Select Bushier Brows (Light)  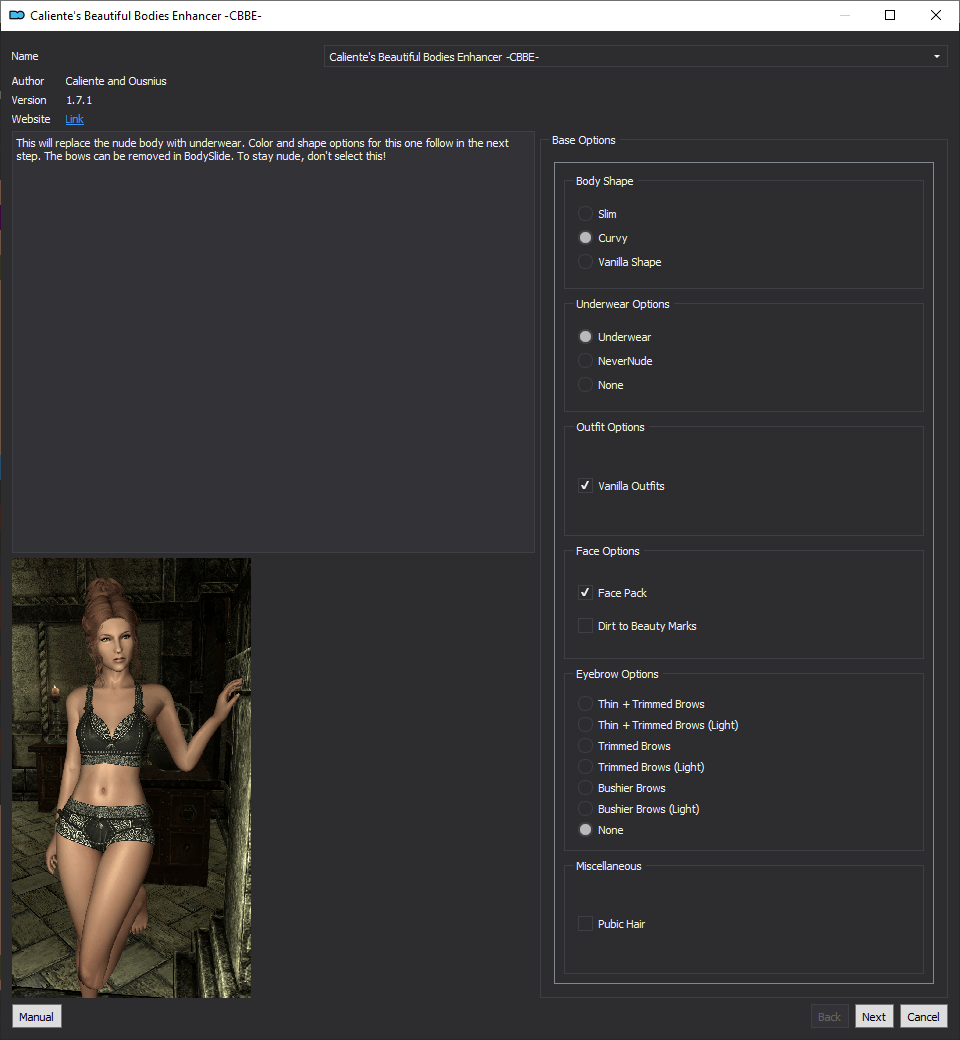click(x=639, y=809)
